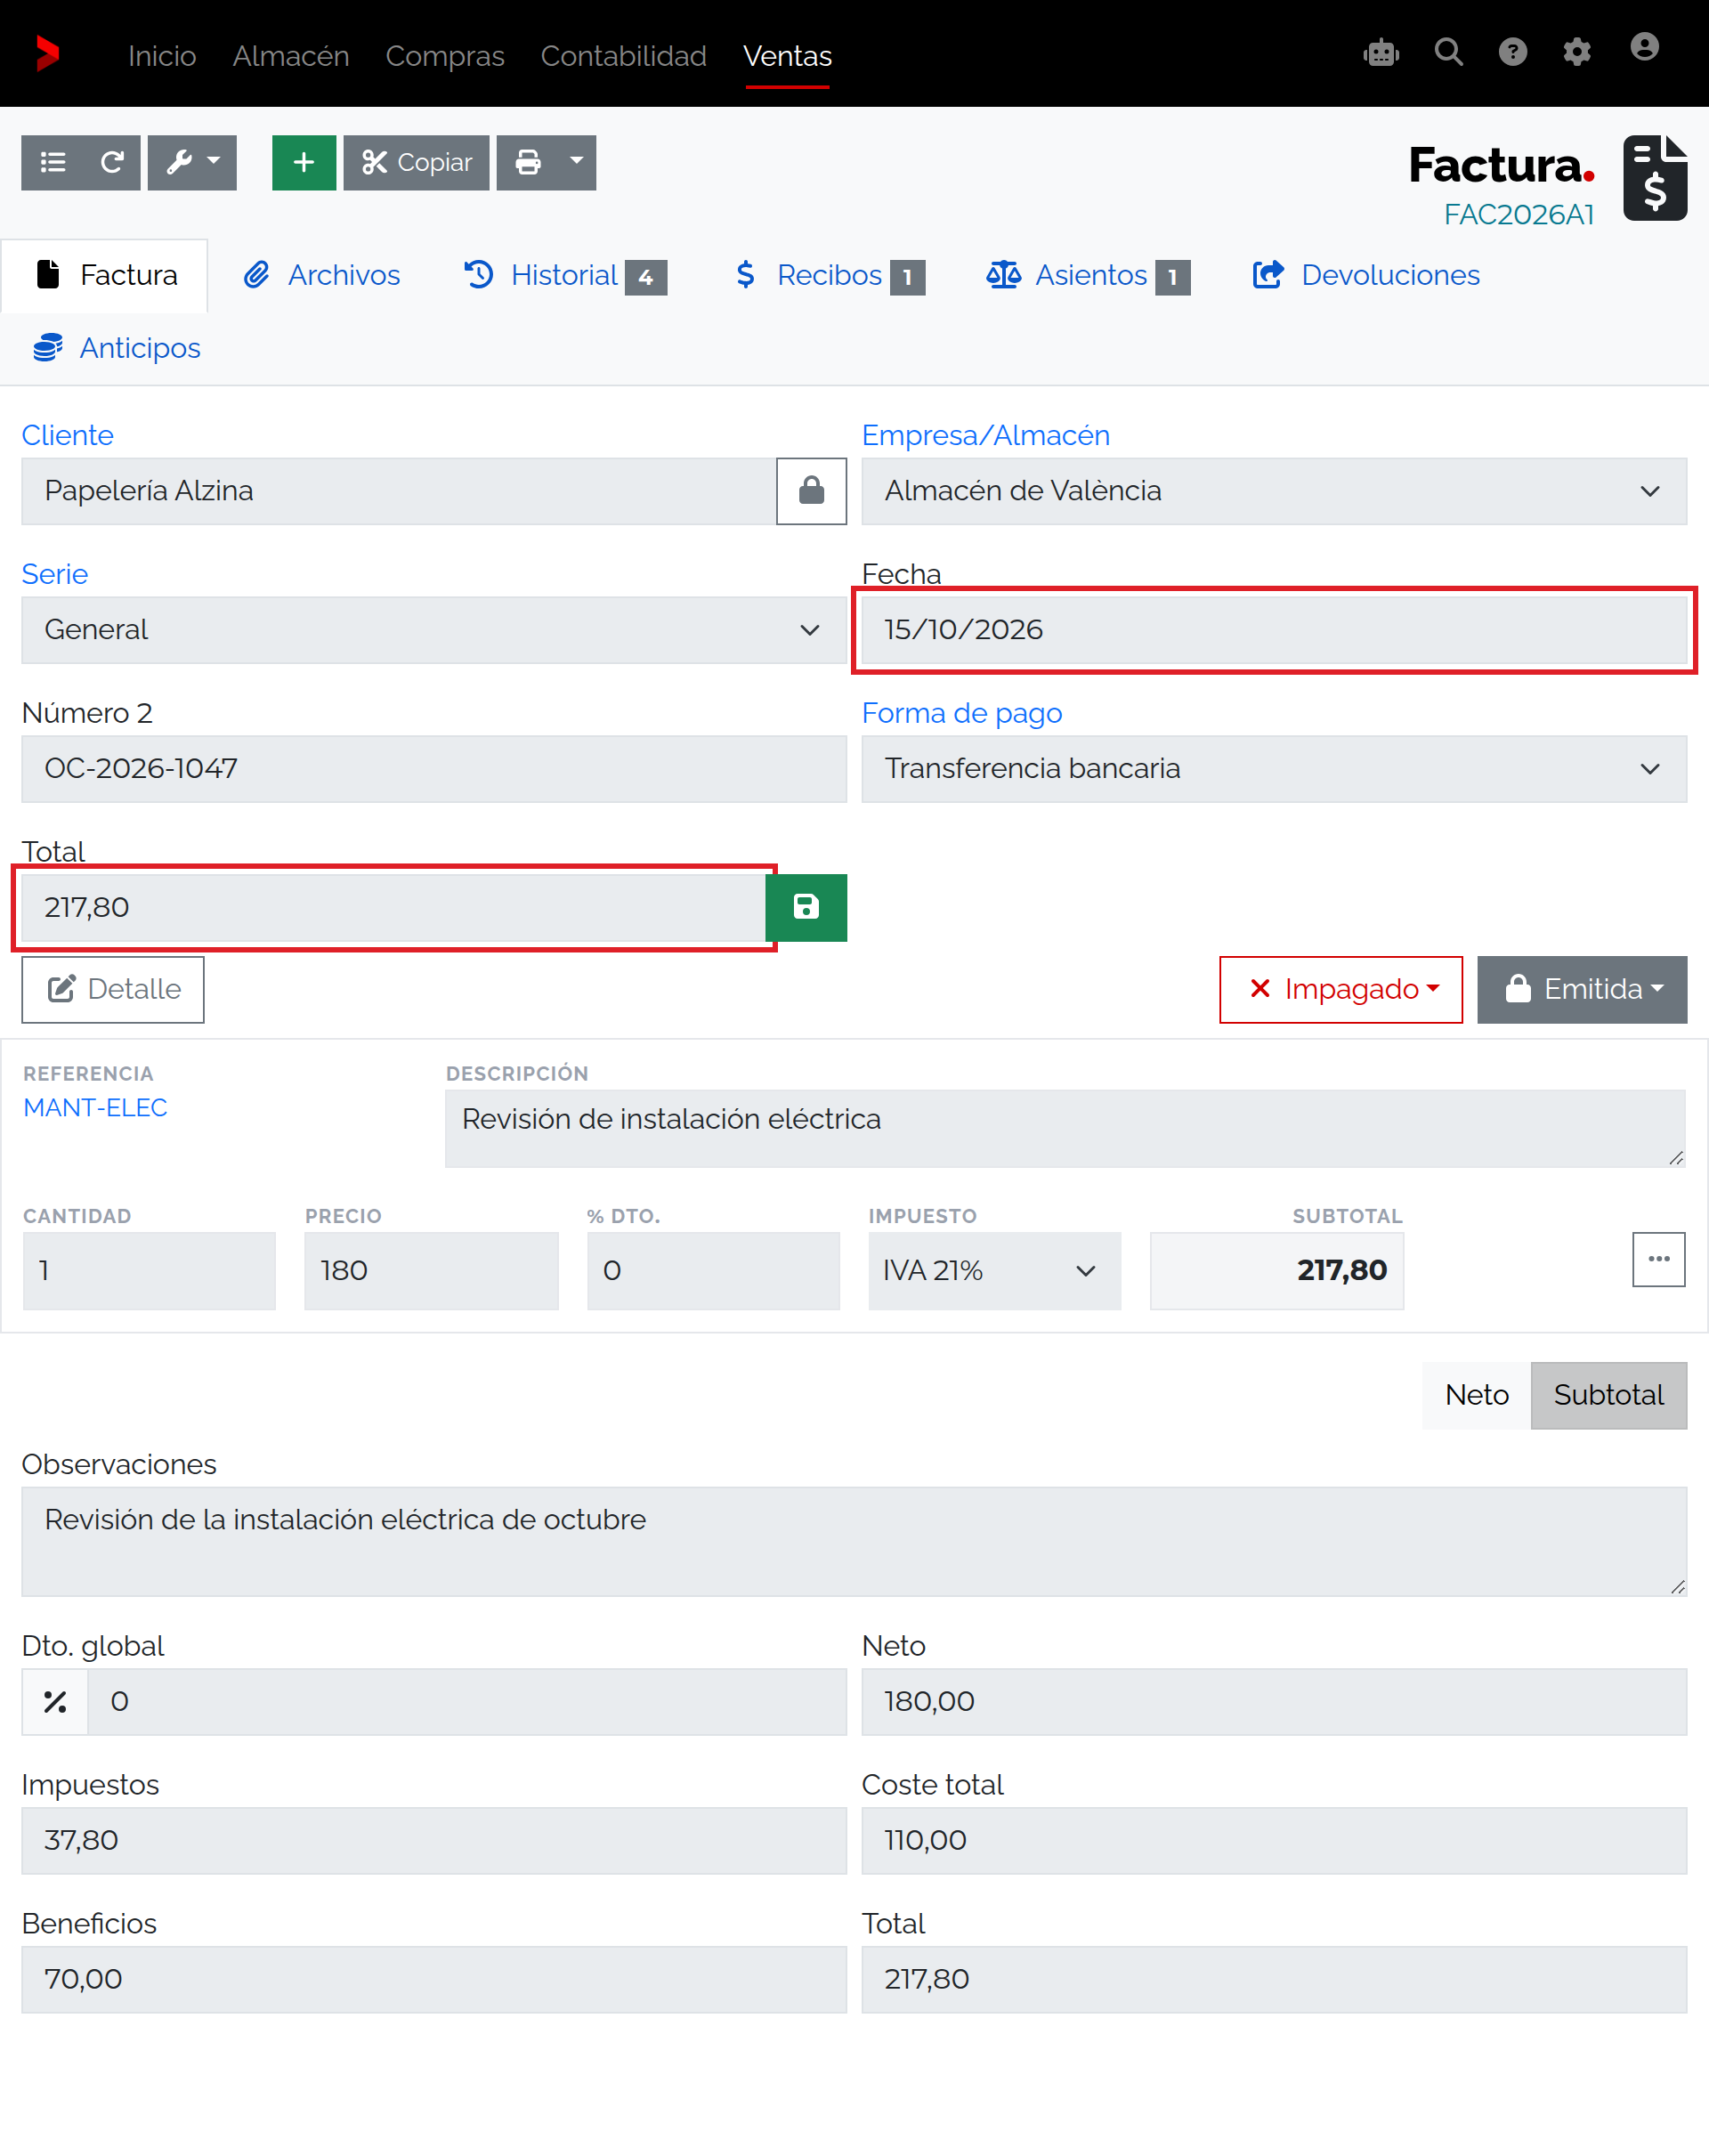Click the Observaciones text area
The width and height of the screenshot is (1709, 2156).
pyautogui.click(x=854, y=1541)
